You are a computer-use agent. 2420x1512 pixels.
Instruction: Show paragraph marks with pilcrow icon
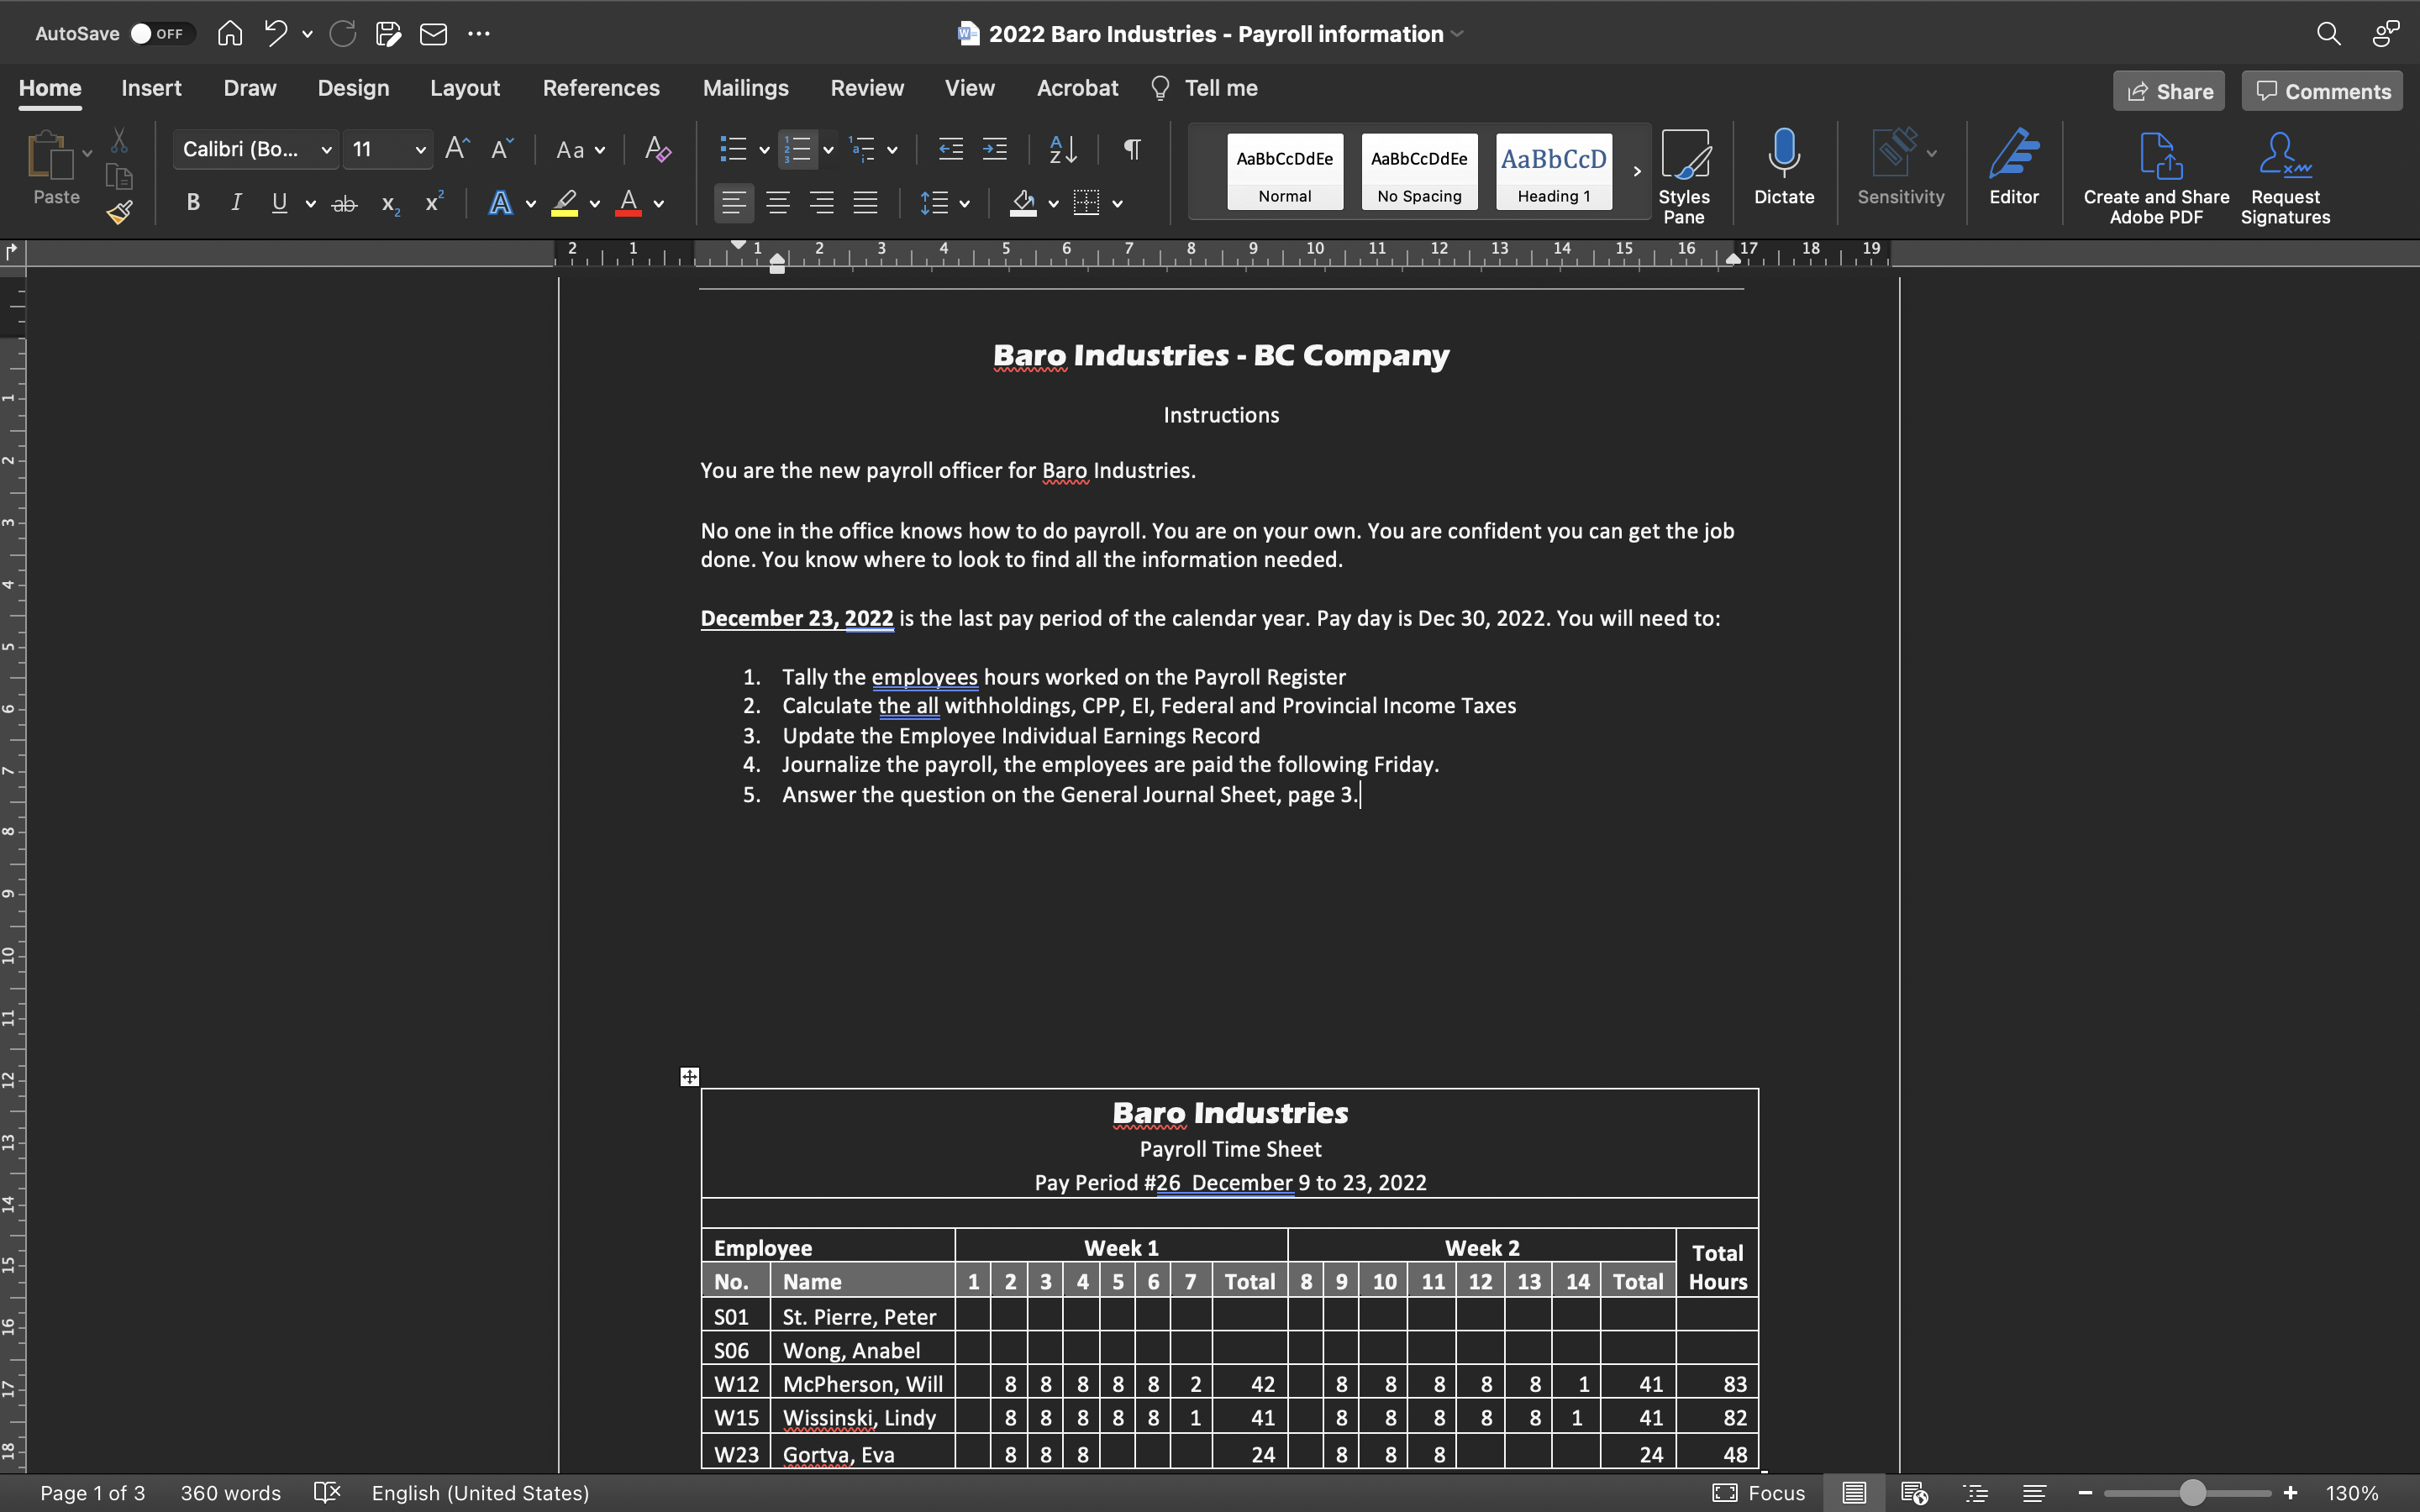point(1131,150)
